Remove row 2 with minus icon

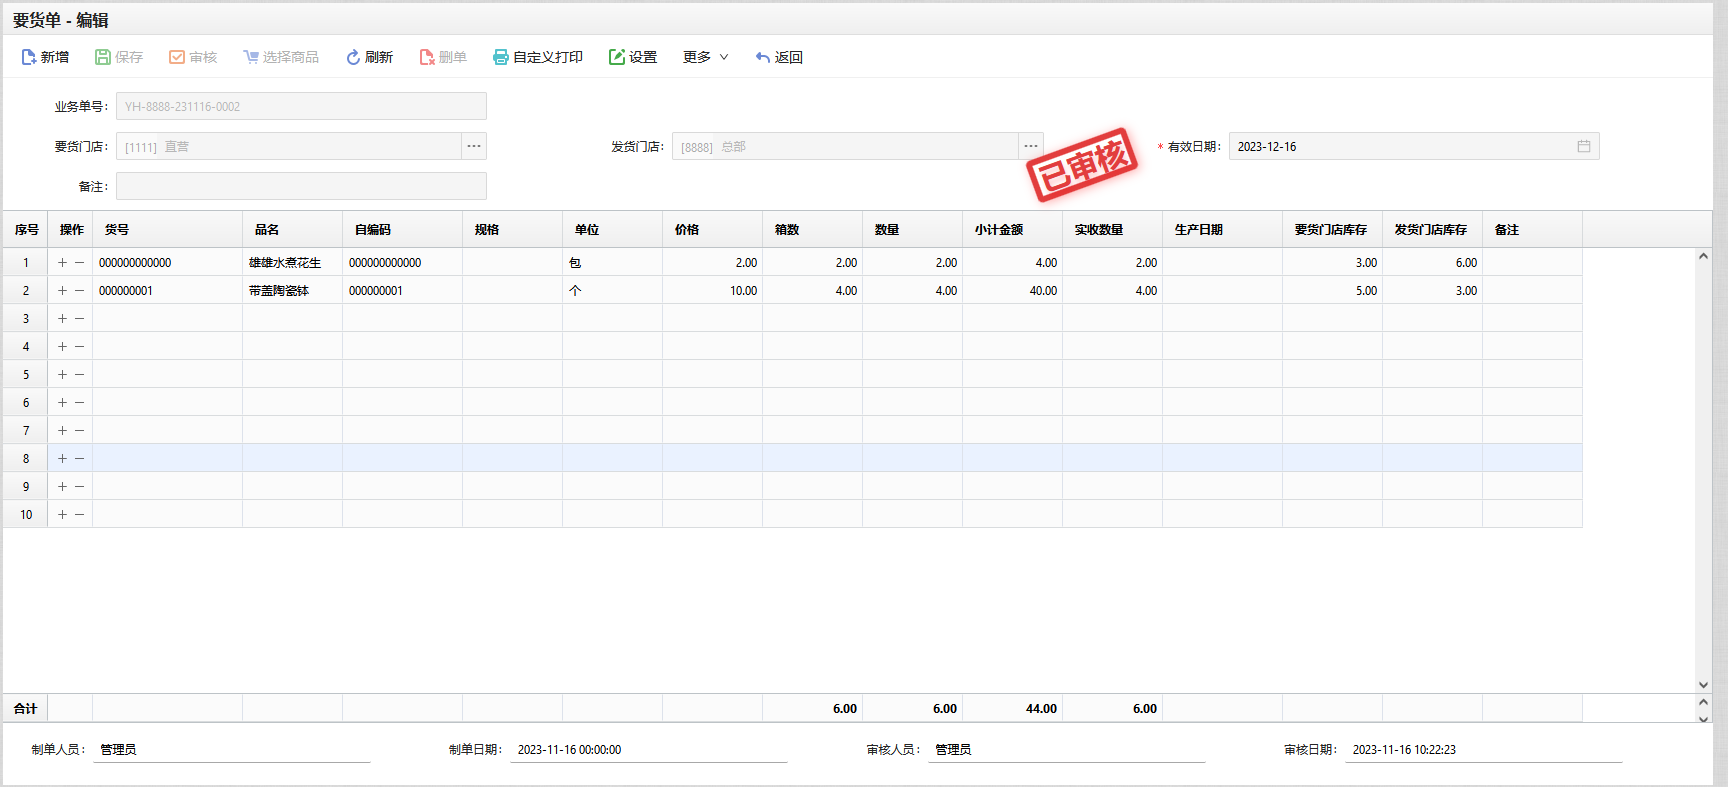coord(80,290)
